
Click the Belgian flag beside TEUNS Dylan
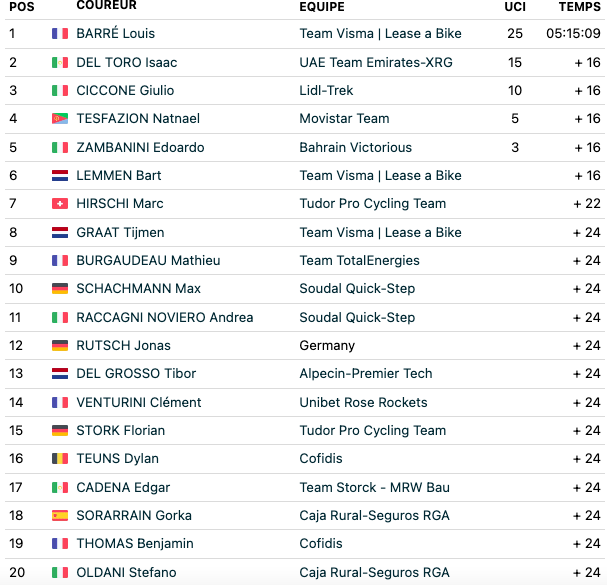click(60, 459)
